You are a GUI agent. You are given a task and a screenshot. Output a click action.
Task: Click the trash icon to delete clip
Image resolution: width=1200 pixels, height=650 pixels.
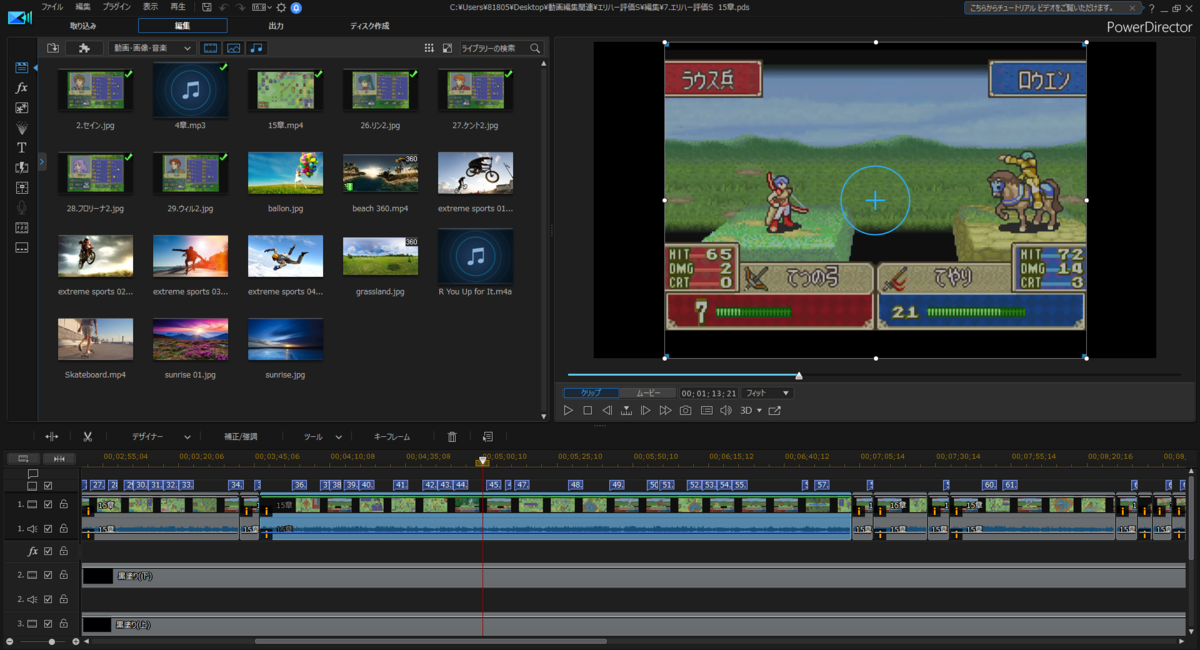point(452,437)
